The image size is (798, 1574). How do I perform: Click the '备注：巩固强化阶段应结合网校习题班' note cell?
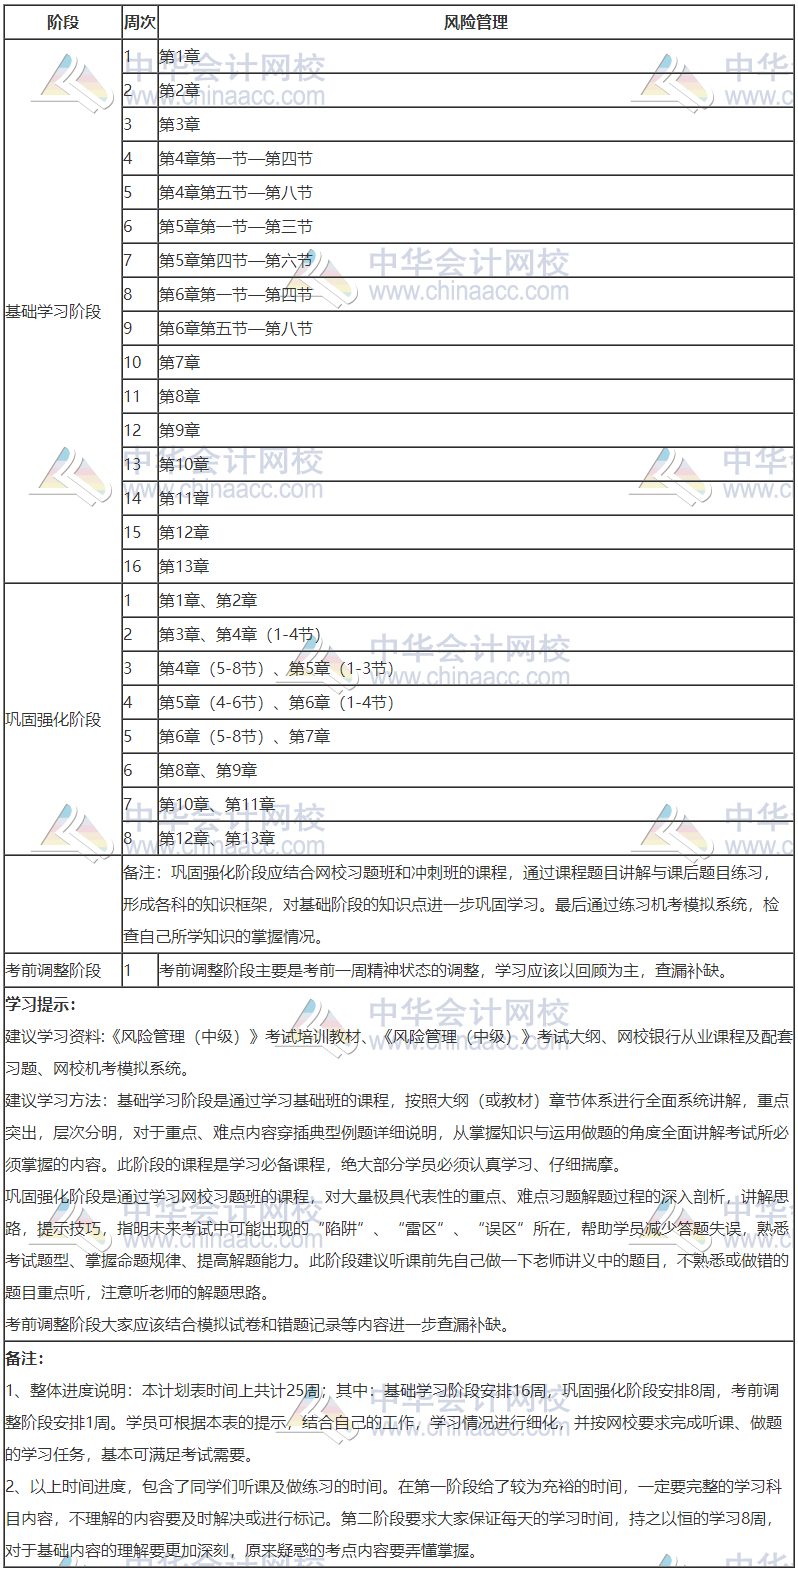[458, 905]
